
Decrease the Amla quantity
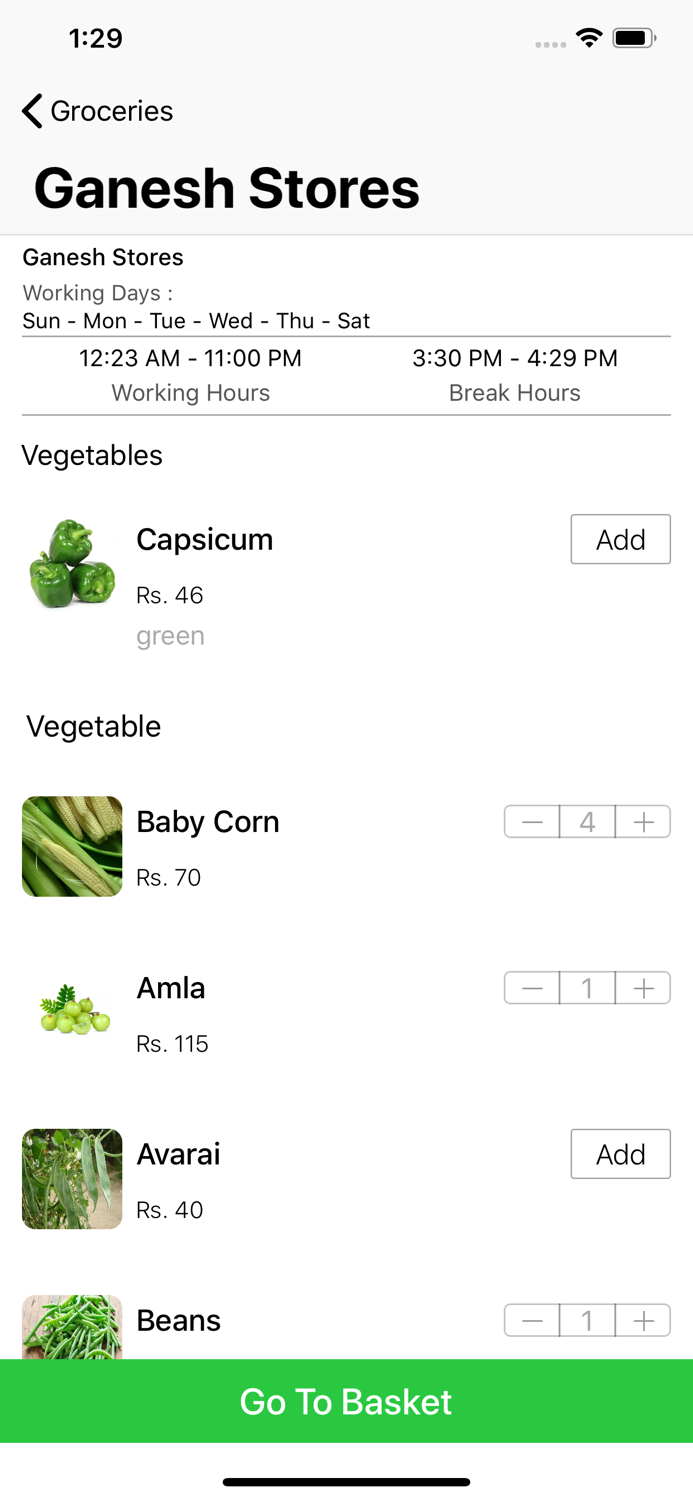[531, 987]
